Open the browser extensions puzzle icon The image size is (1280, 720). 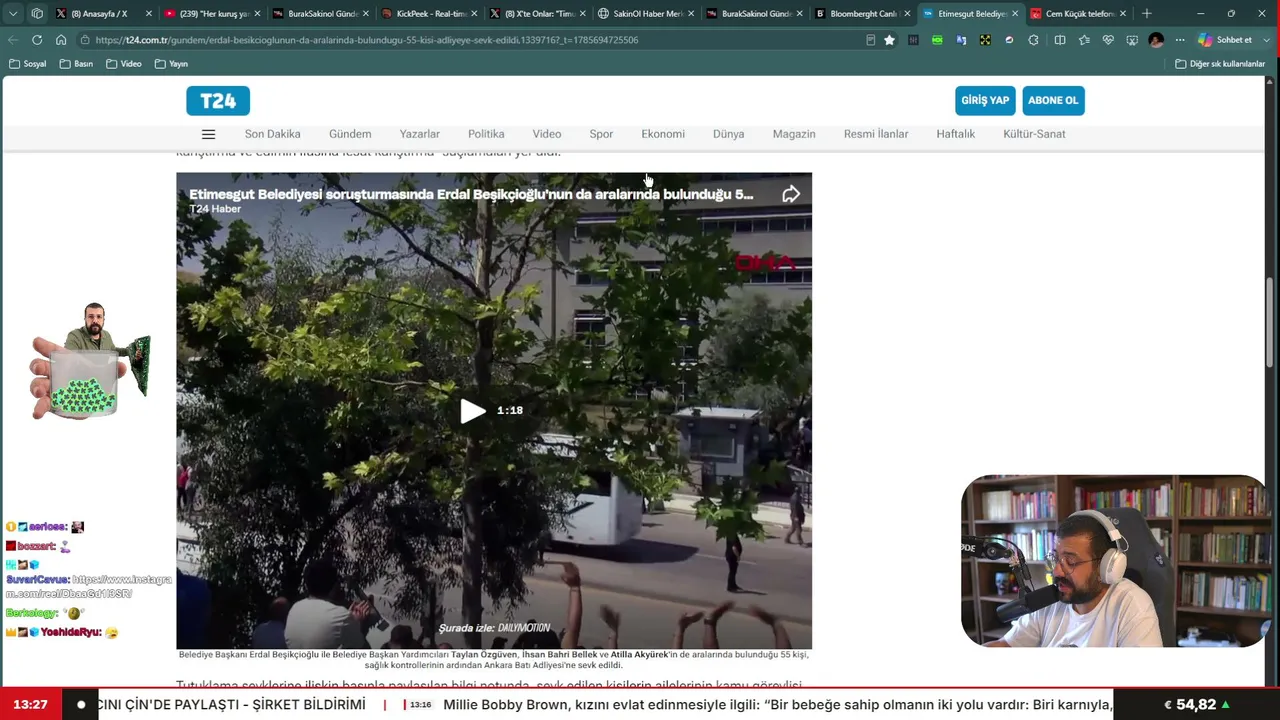(x=1033, y=40)
